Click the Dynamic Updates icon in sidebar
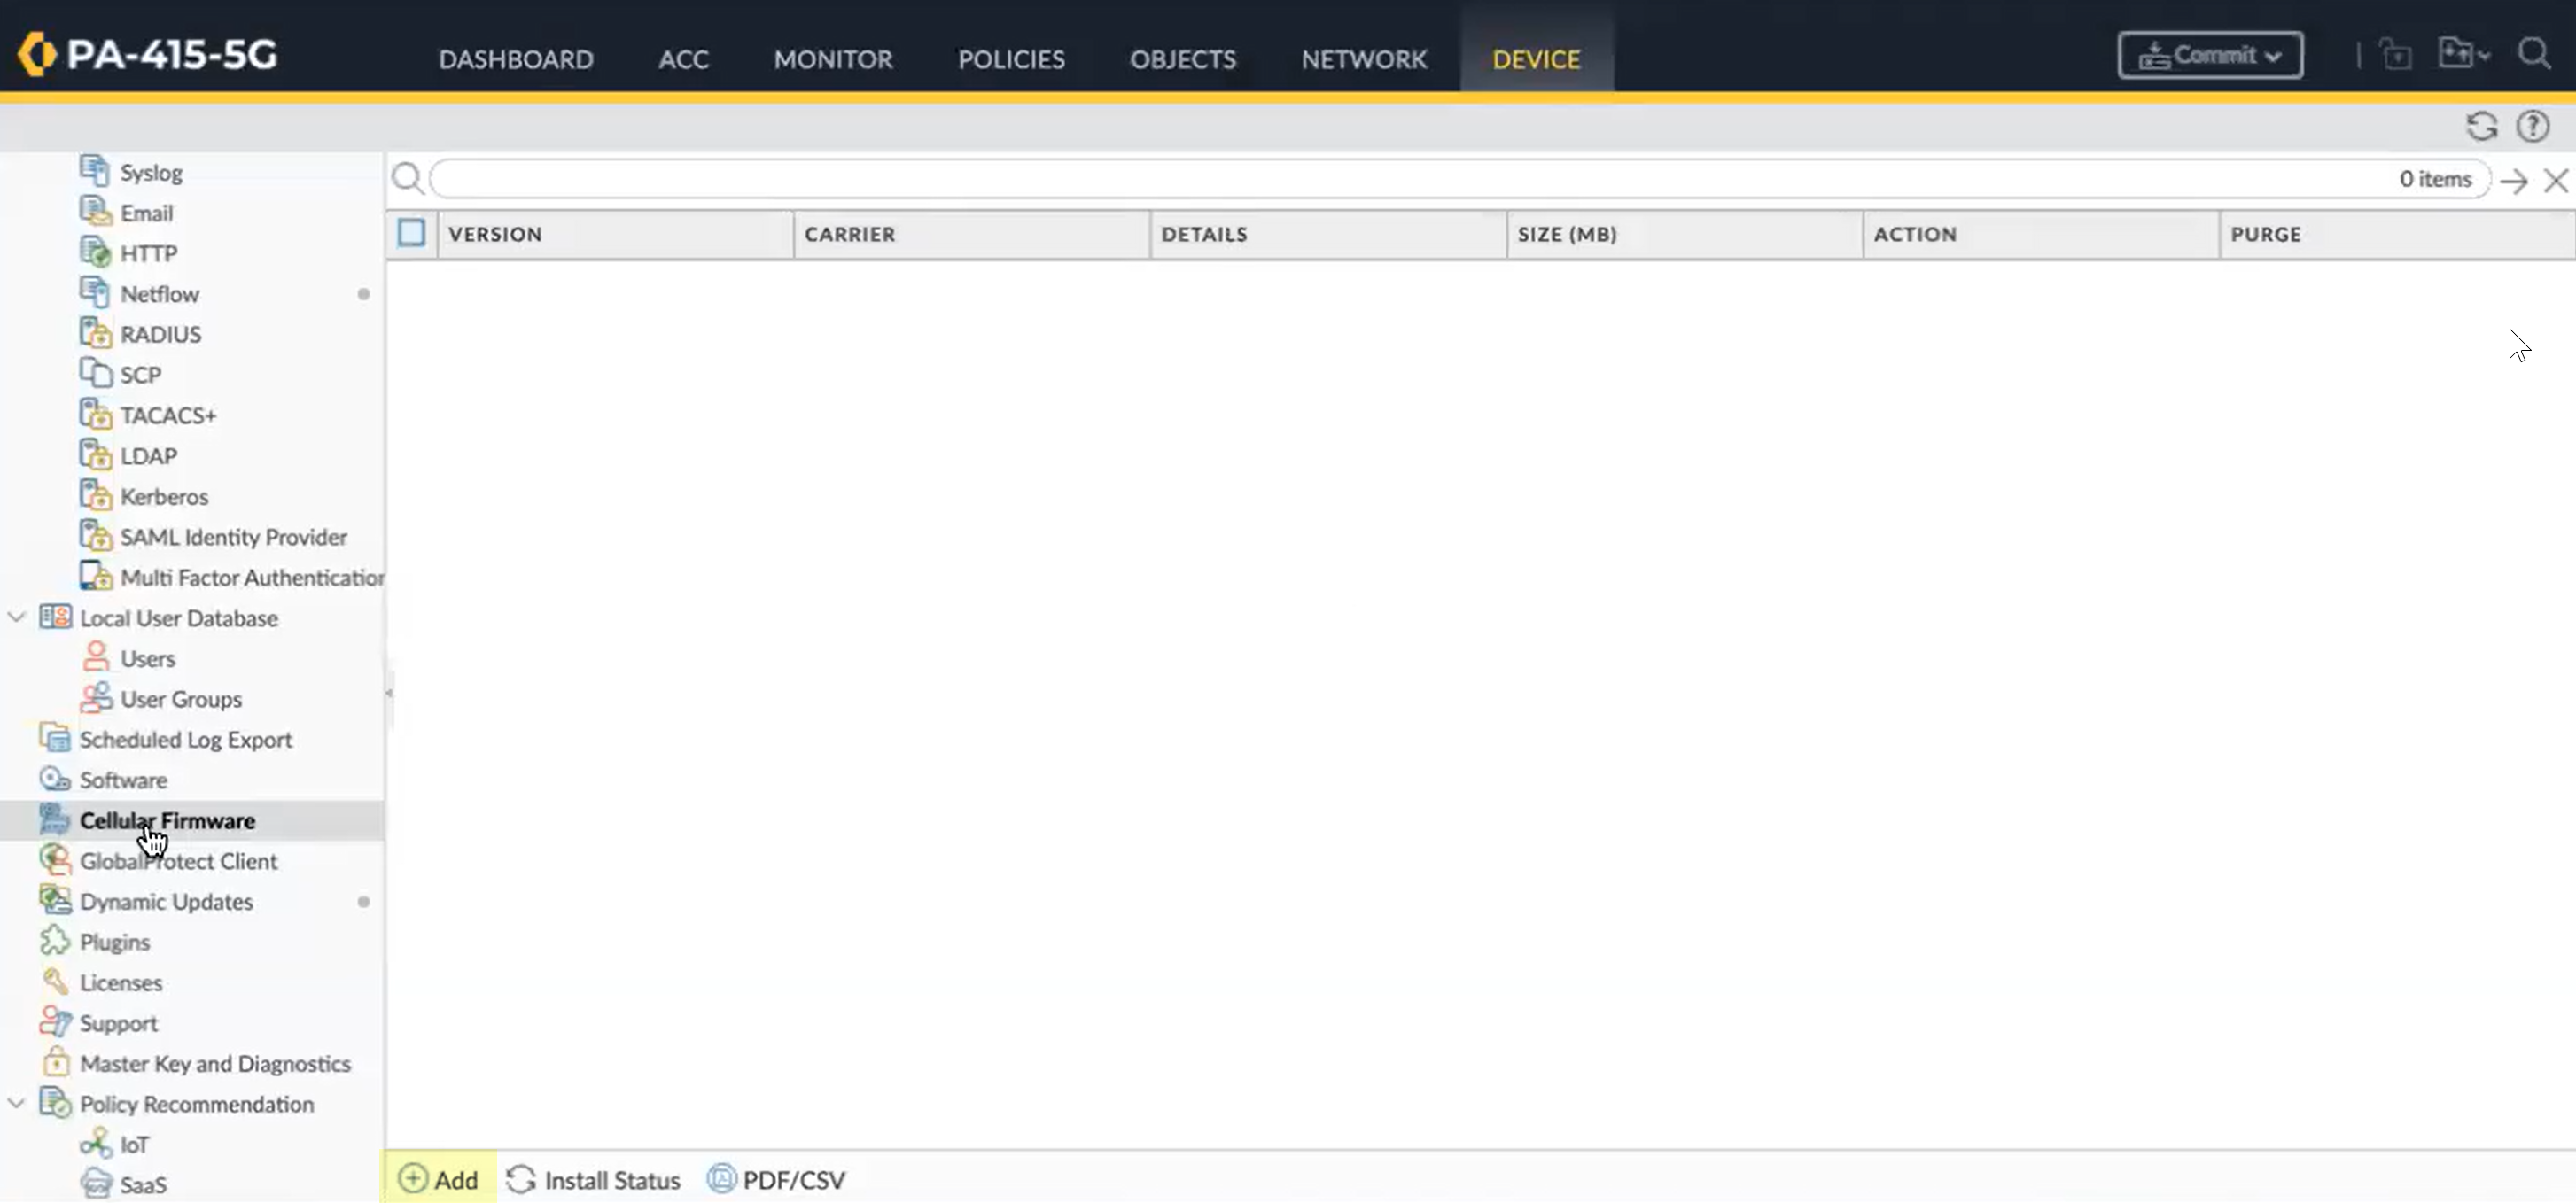 [55, 900]
